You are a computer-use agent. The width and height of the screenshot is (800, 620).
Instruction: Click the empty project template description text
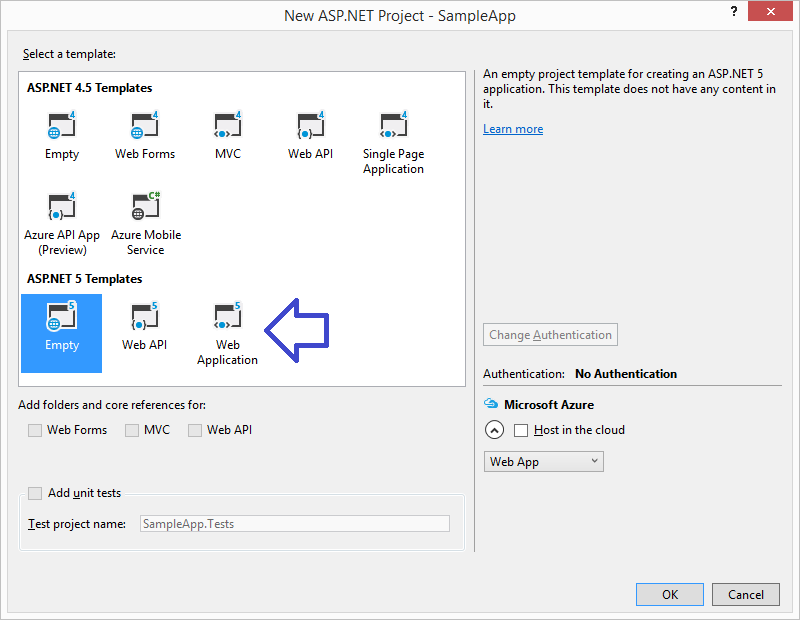pyautogui.click(x=630, y=89)
